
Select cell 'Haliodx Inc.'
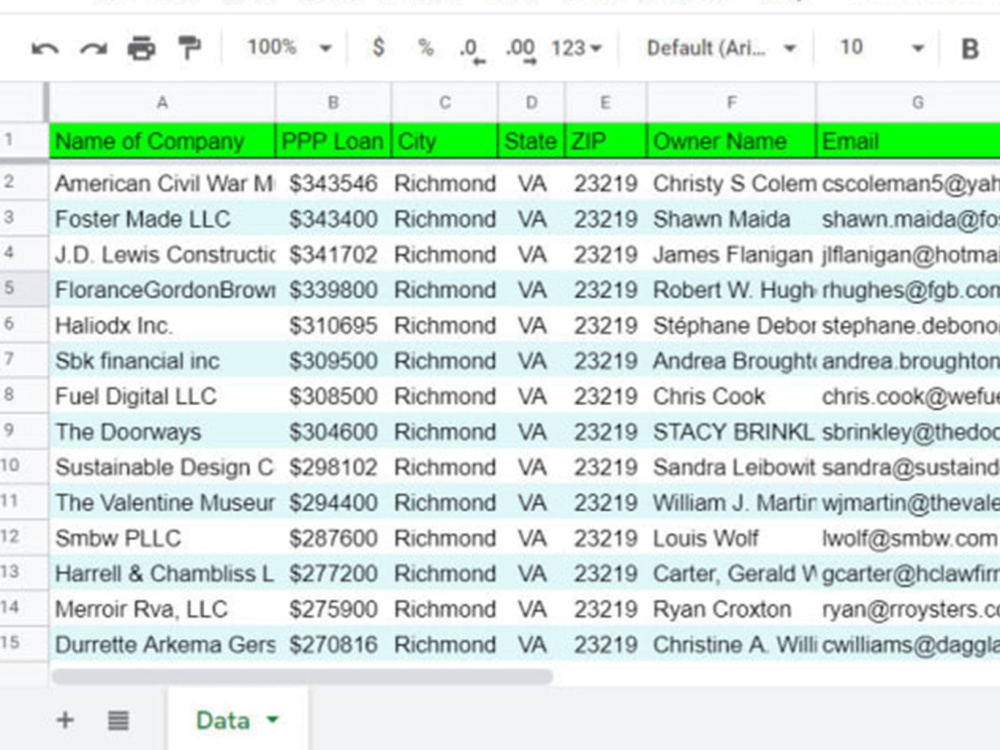163,326
